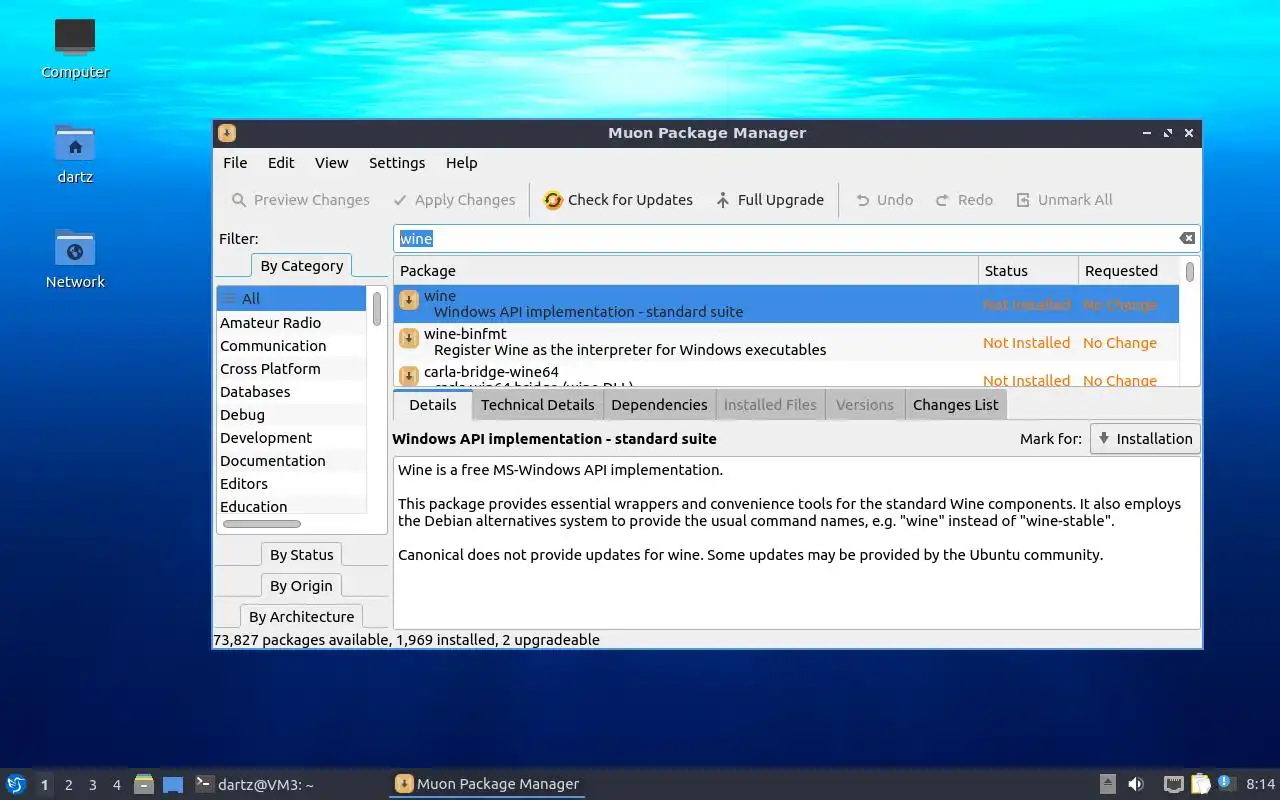Image resolution: width=1280 pixels, height=800 pixels.
Task: Select the wine-binfmt package row
Action: point(786,342)
